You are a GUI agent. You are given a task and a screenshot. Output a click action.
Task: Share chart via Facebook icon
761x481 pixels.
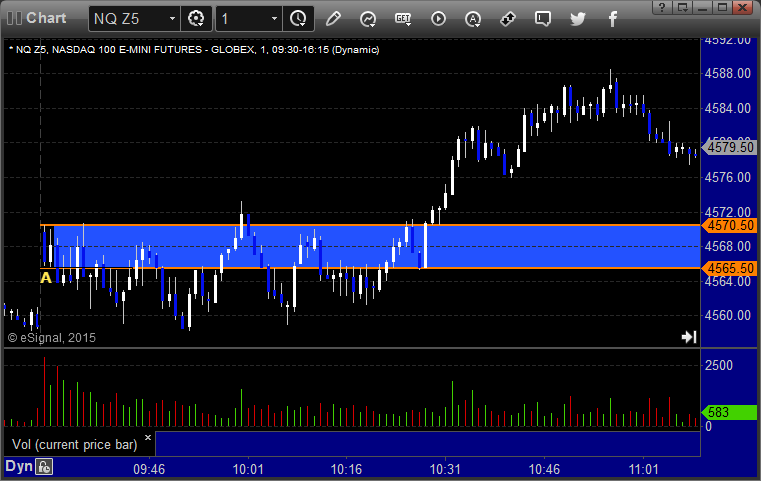pos(612,19)
